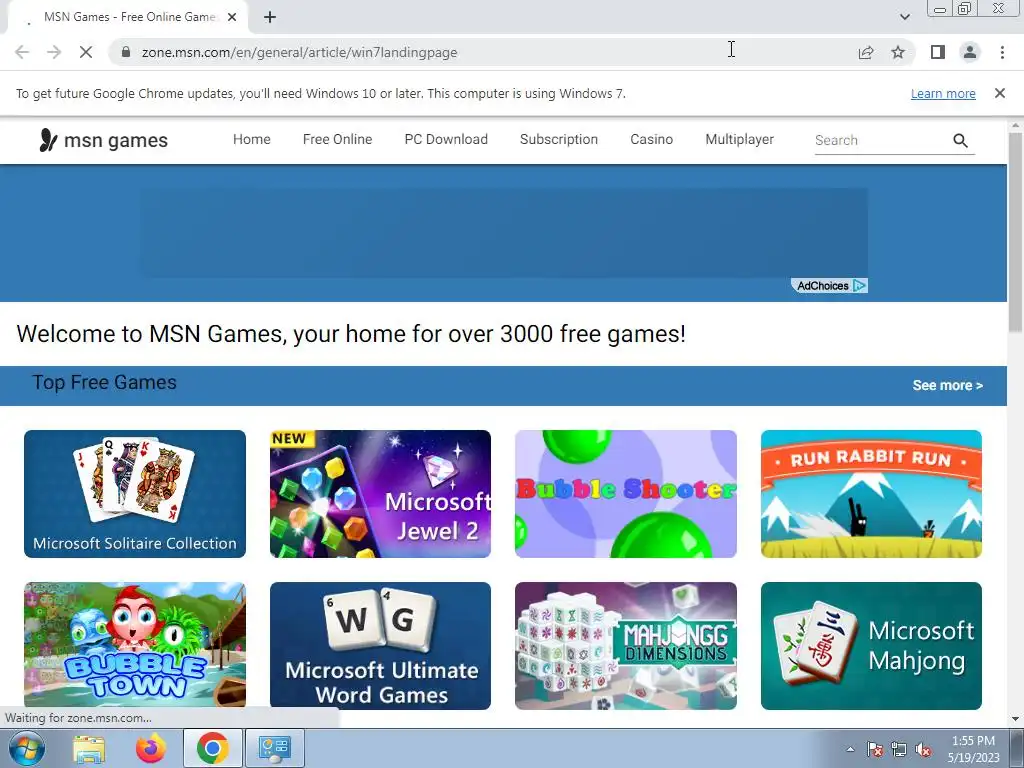This screenshot has width=1024, height=768.
Task: Open the taskbar clock and date
Action: click(x=973, y=749)
